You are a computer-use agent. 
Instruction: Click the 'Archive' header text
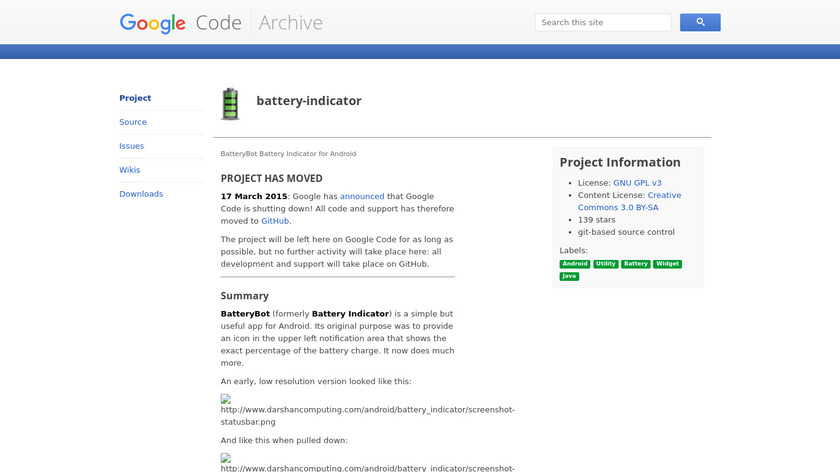[290, 23]
